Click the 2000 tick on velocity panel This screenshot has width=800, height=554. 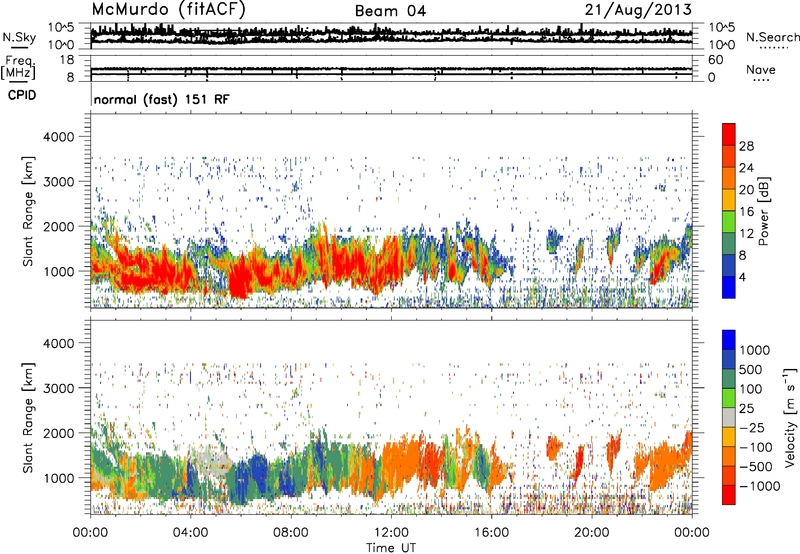pos(58,433)
